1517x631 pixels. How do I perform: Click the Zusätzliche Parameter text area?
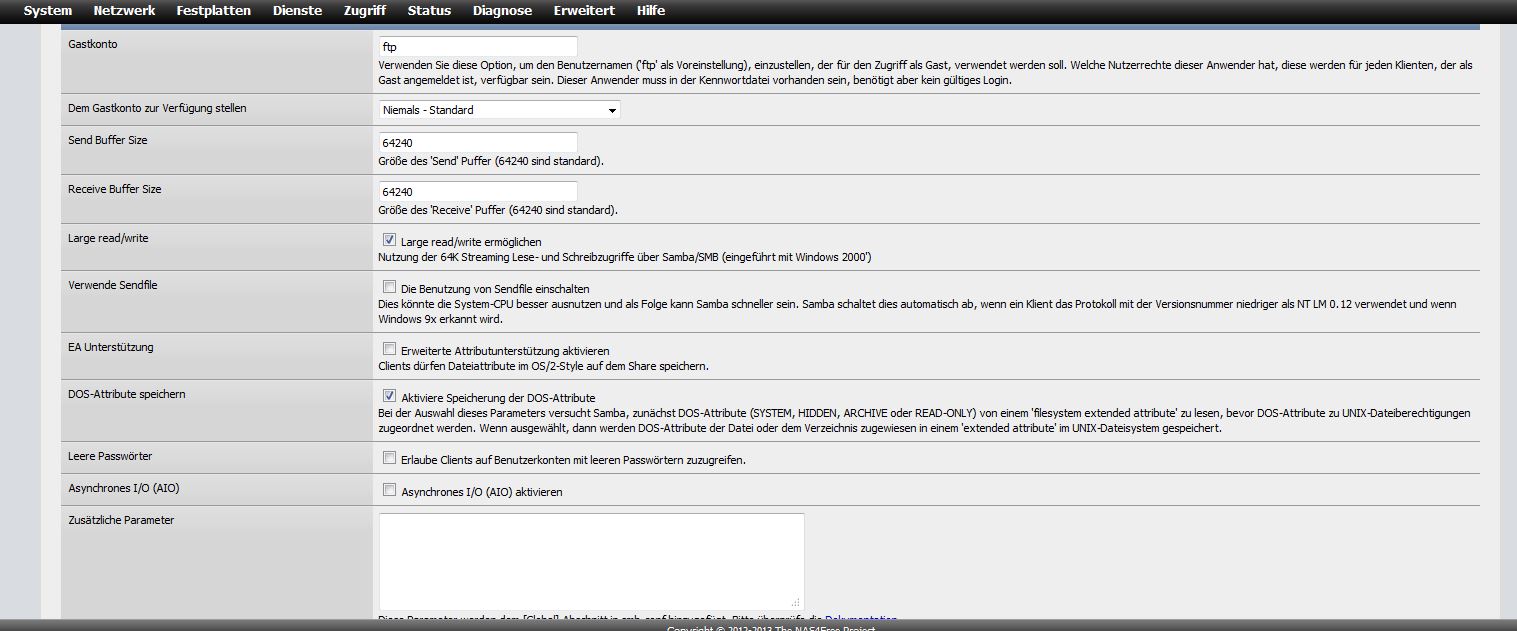[x=591, y=562]
